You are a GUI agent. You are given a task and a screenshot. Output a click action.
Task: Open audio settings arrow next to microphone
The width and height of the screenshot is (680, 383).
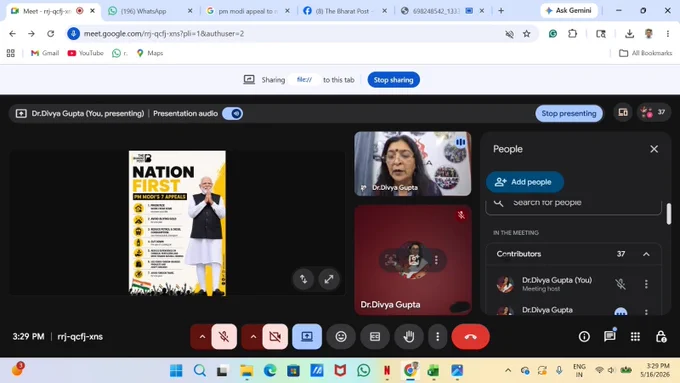click(202, 337)
